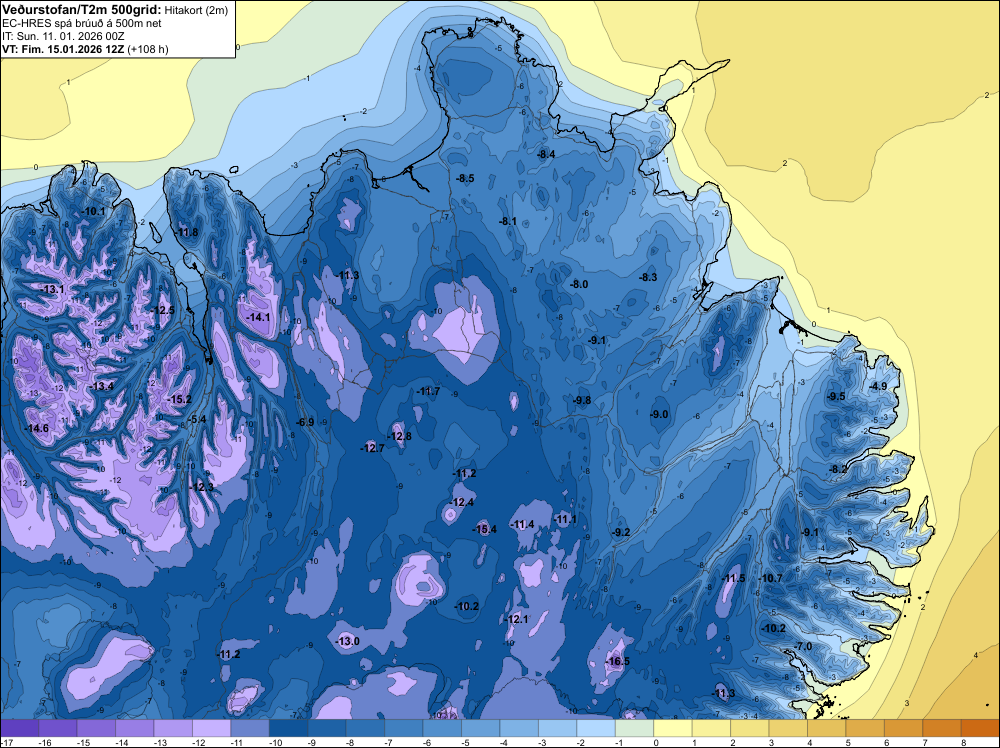Image resolution: width=1000 pixels, height=748 pixels.
Task: Click the '6' label in the color scale
Action: (887, 742)
